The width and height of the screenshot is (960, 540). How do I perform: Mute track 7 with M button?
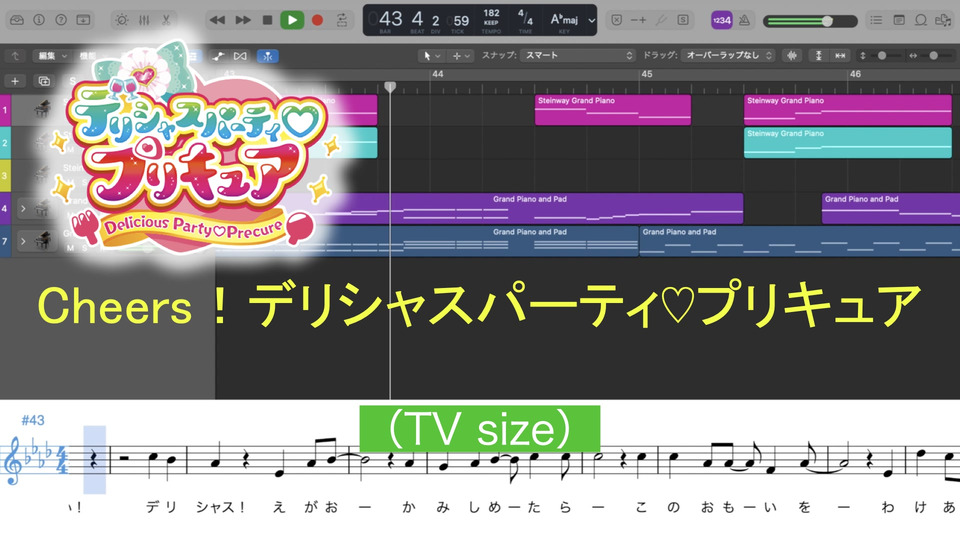coord(70,248)
